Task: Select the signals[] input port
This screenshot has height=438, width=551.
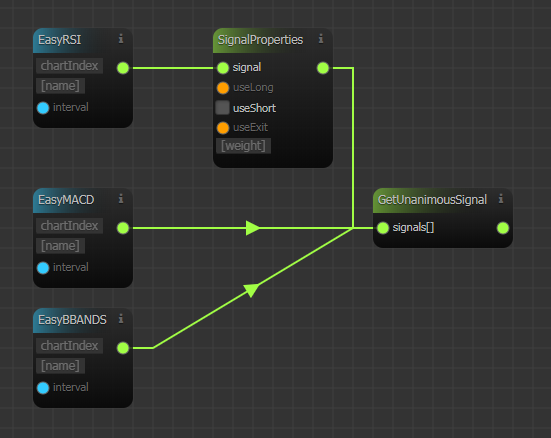Action: coord(383,228)
